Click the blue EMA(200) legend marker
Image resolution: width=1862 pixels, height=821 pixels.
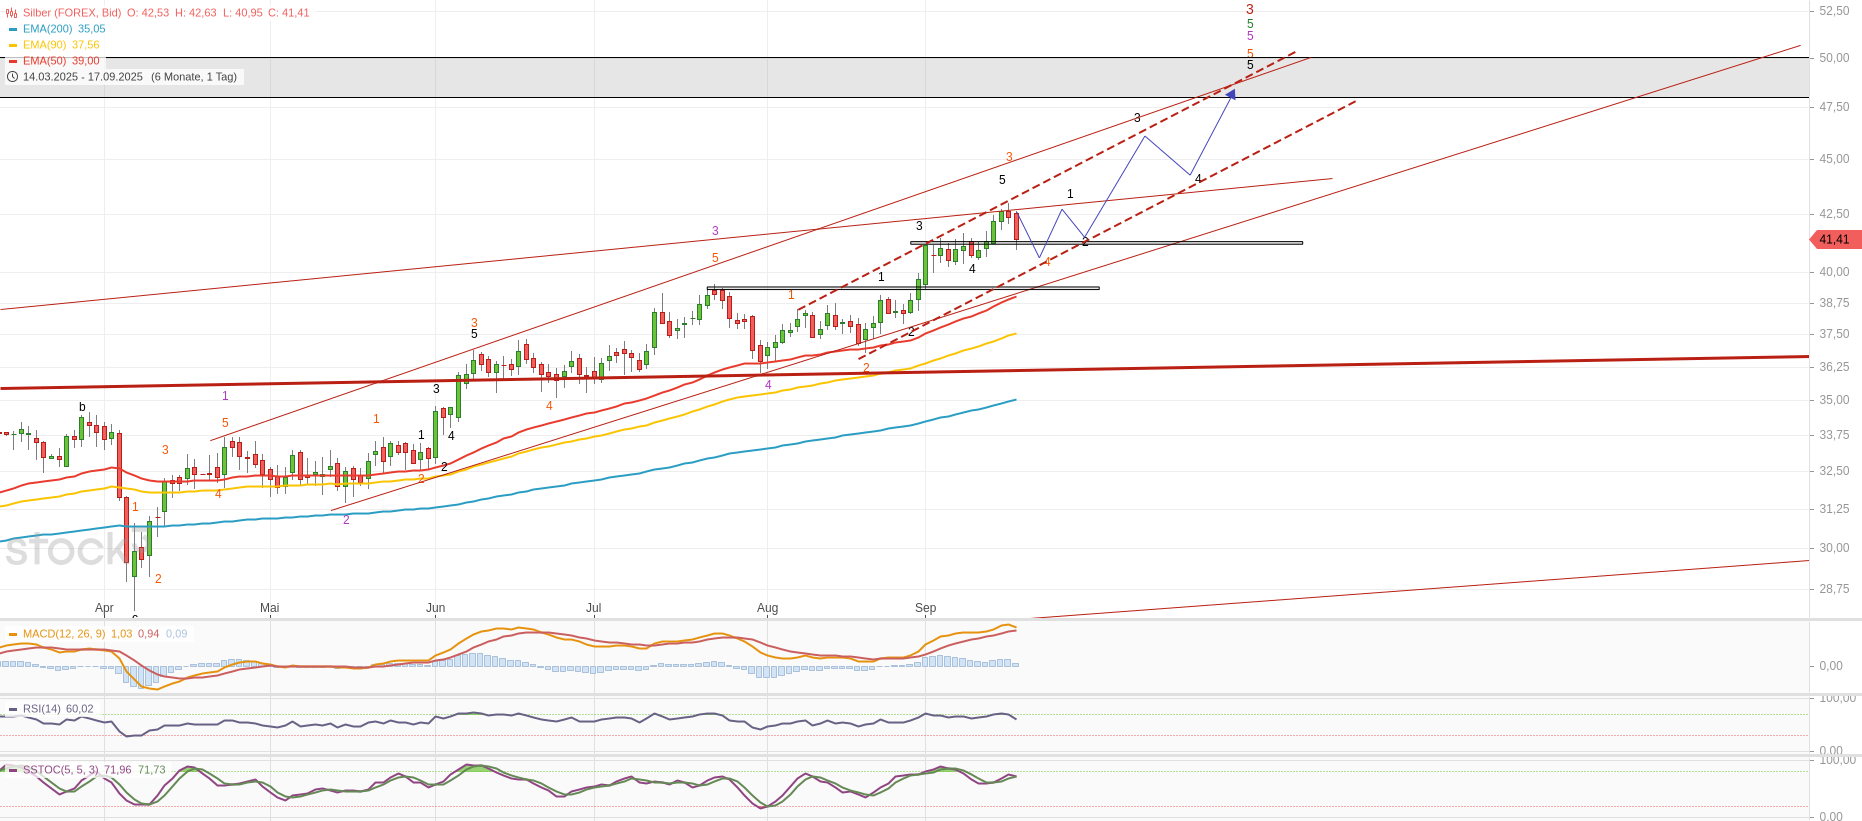tap(13, 29)
